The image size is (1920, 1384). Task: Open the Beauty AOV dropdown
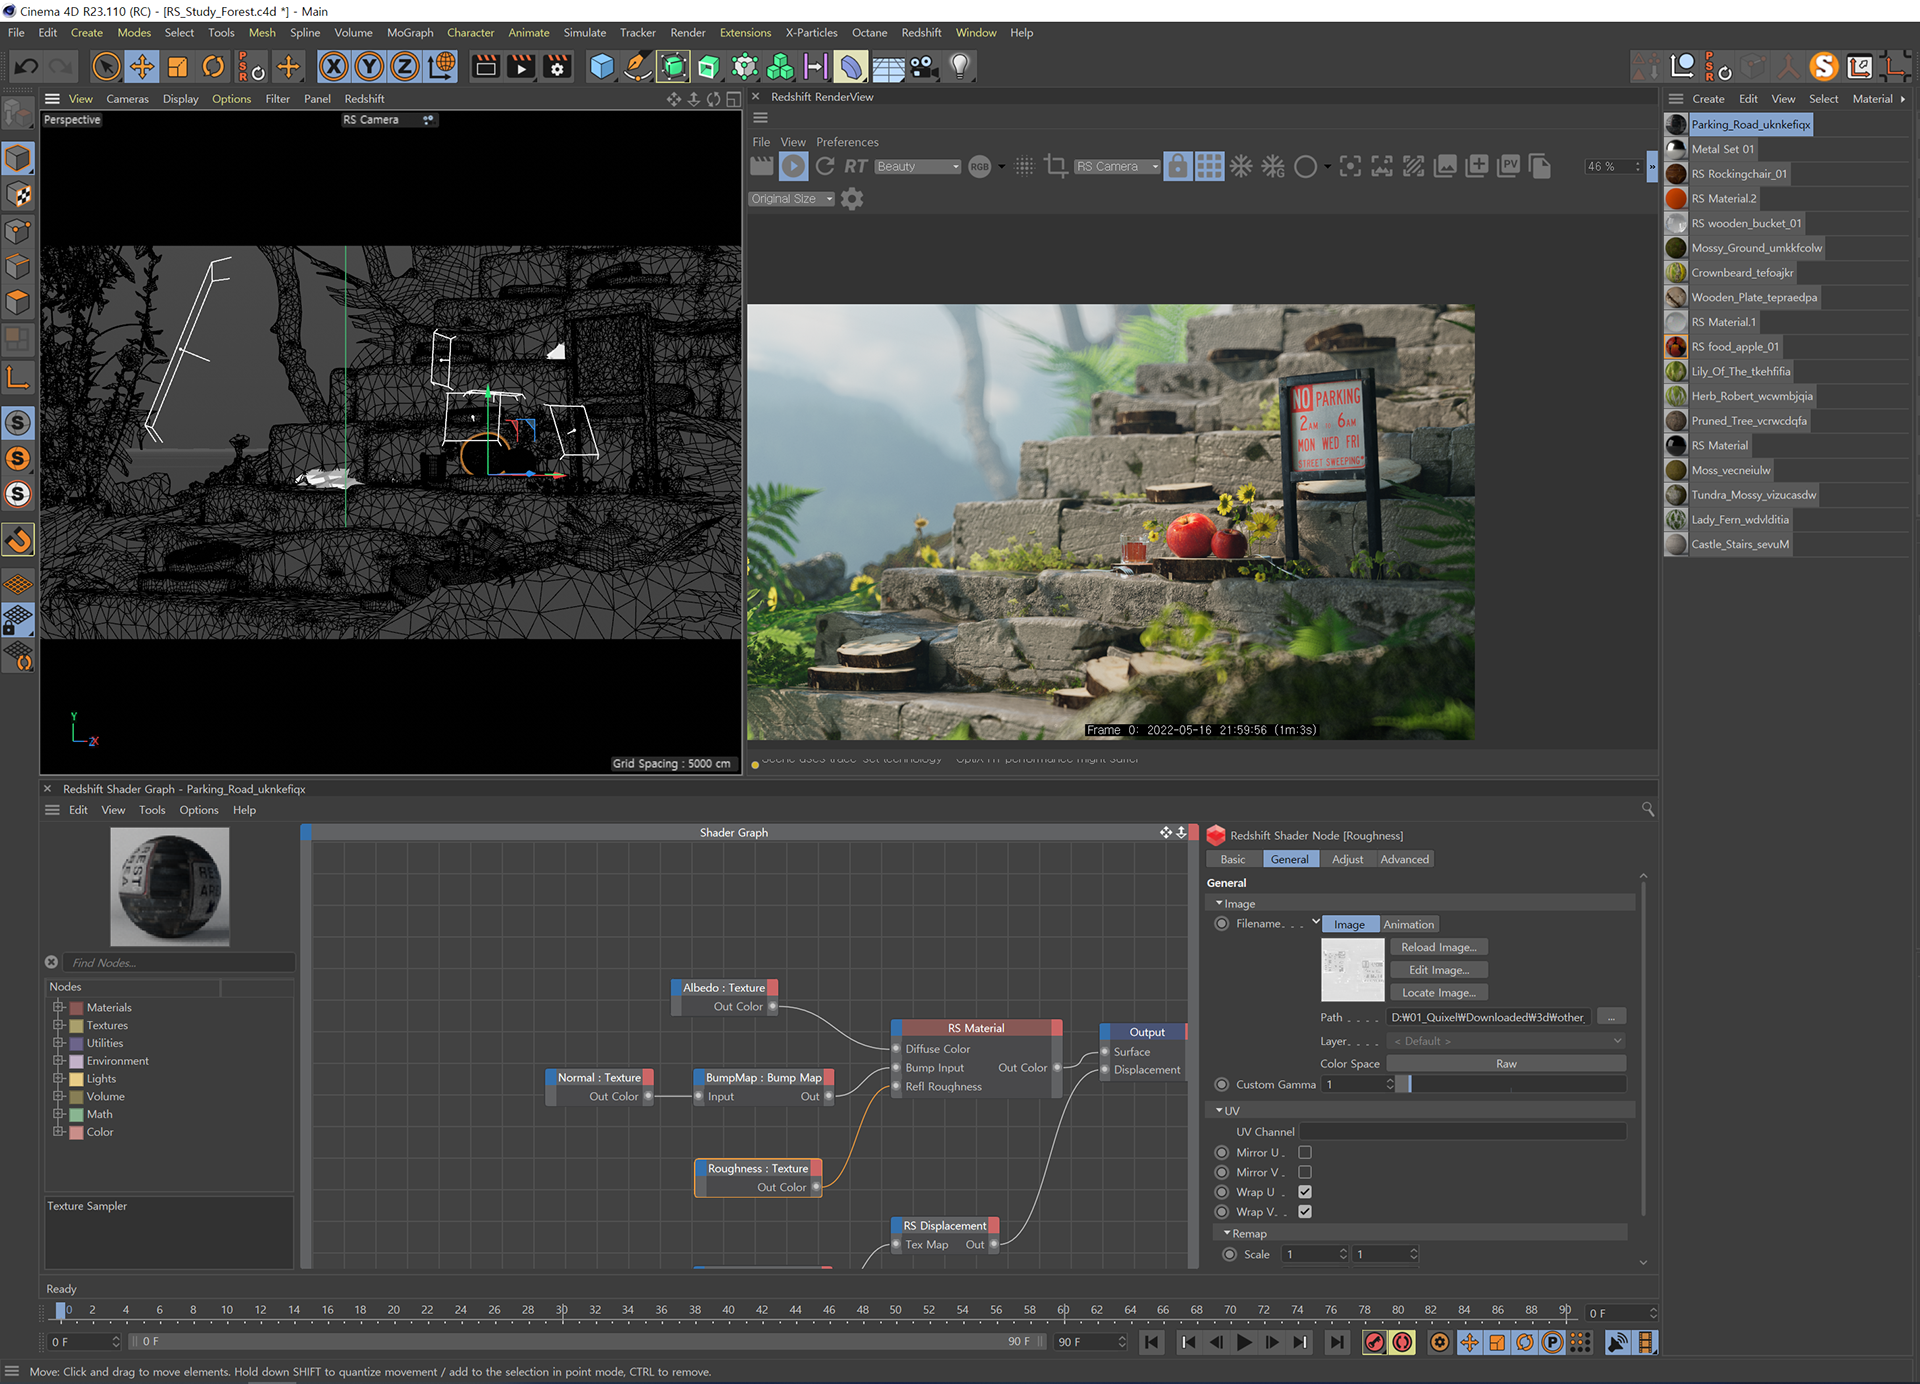[x=917, y=167]
